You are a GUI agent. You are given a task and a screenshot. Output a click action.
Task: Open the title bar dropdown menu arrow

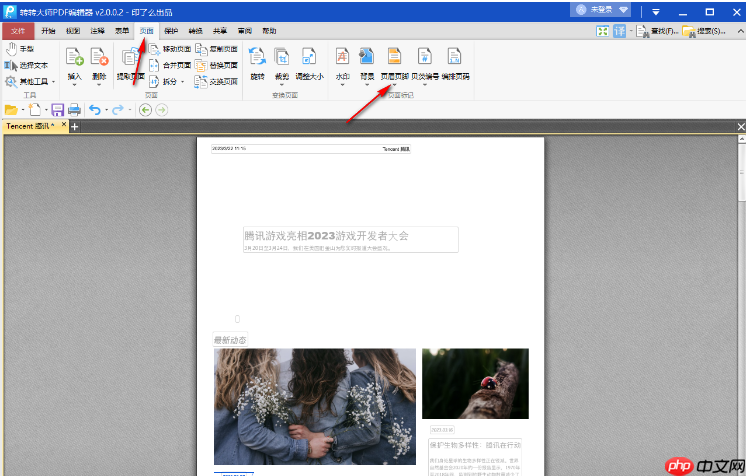(x=656, y=12)
